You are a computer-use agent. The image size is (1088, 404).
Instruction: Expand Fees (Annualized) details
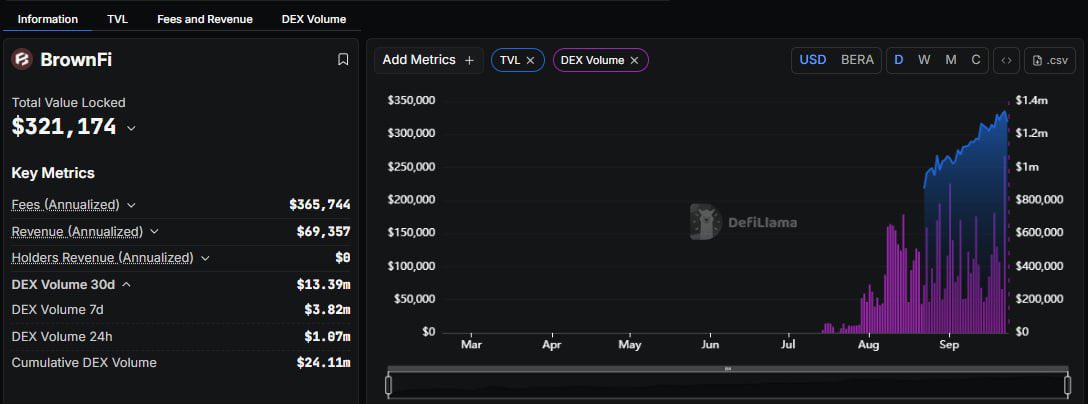131,205
